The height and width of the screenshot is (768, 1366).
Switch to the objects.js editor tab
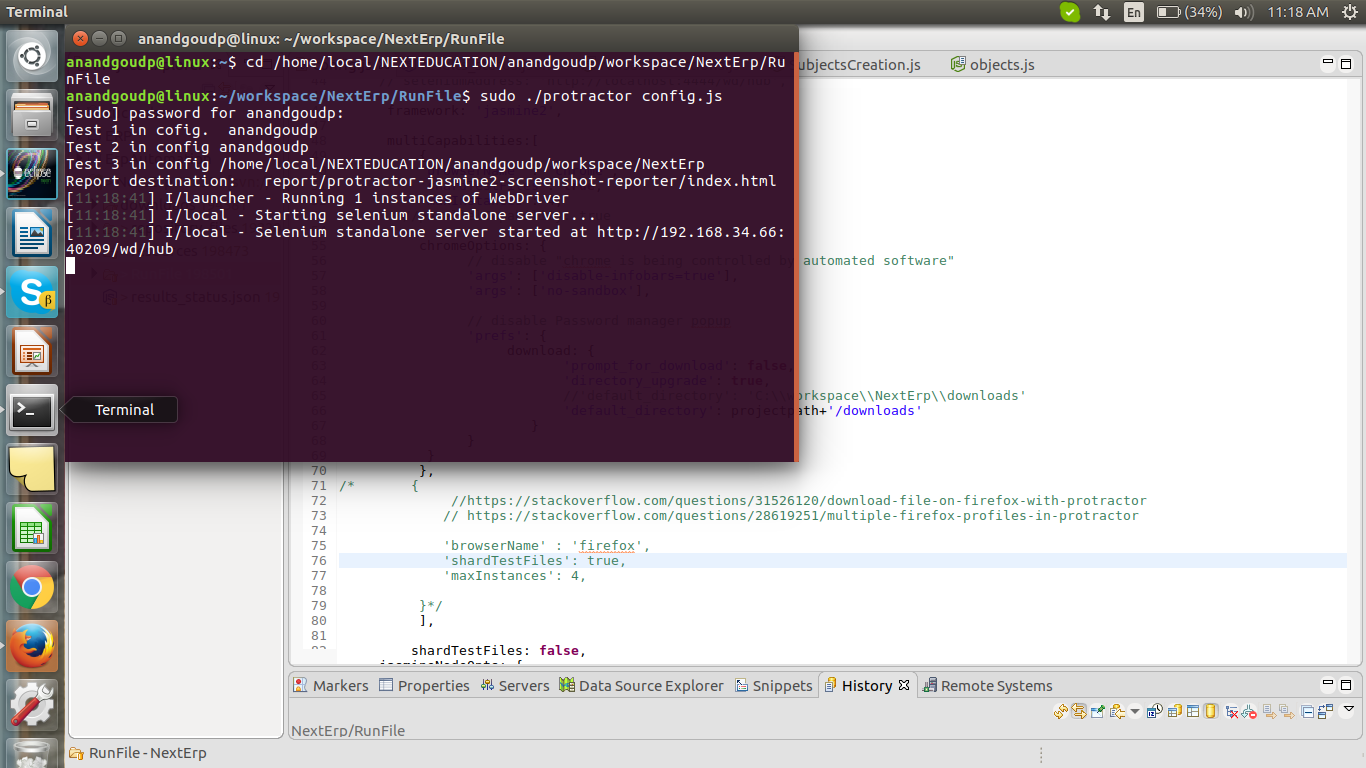coord(992,64)
